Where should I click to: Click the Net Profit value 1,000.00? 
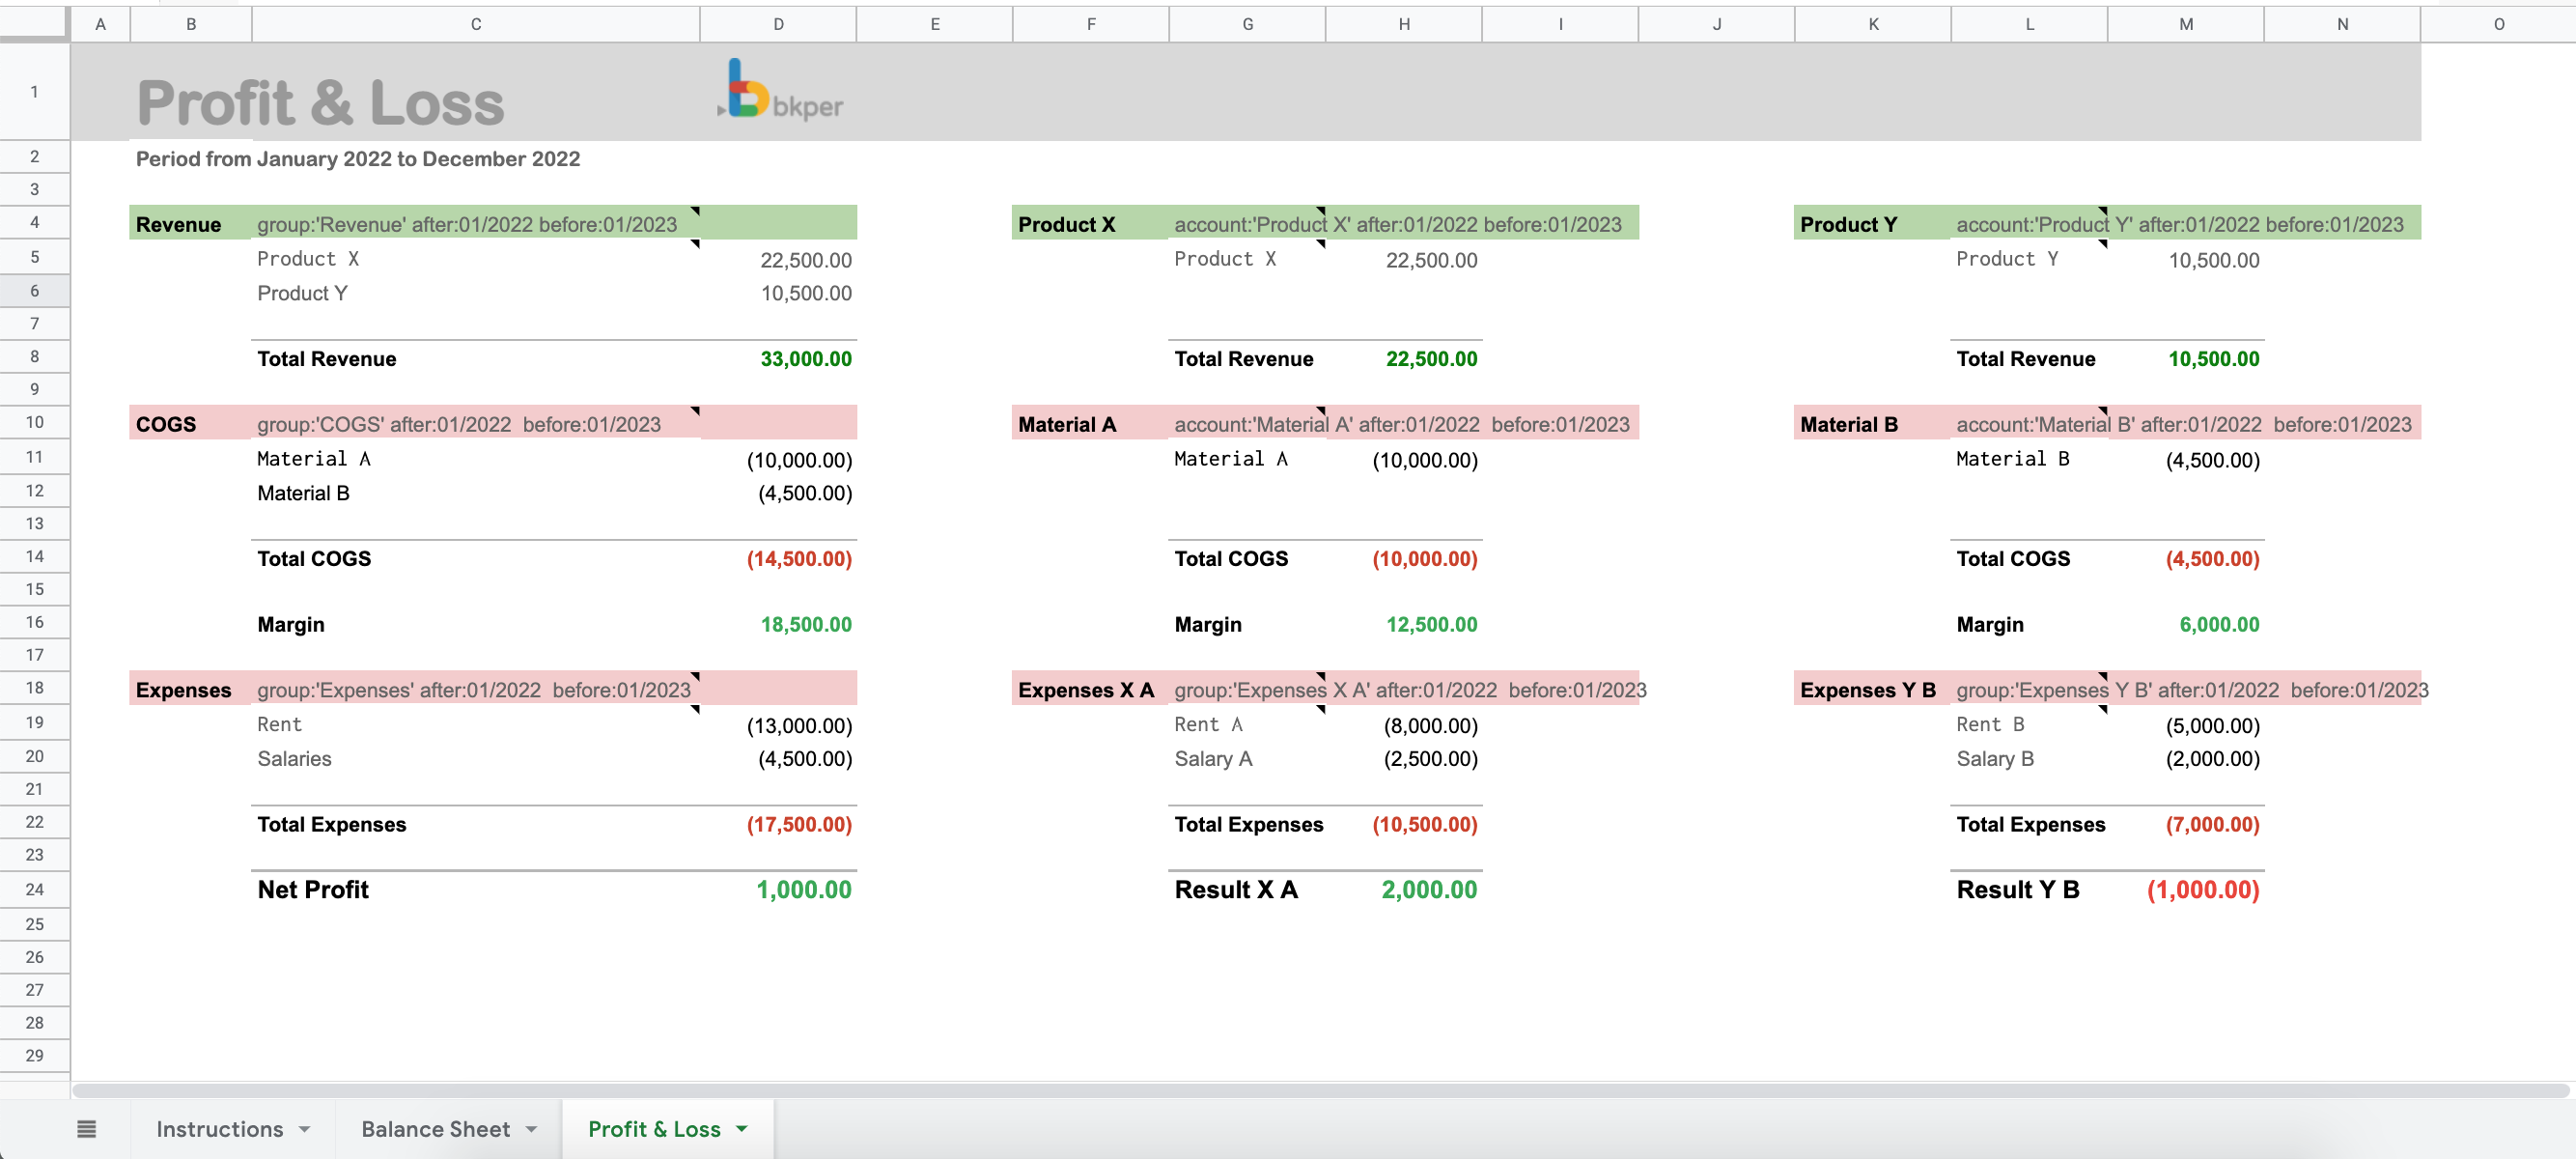coord(803,890)
